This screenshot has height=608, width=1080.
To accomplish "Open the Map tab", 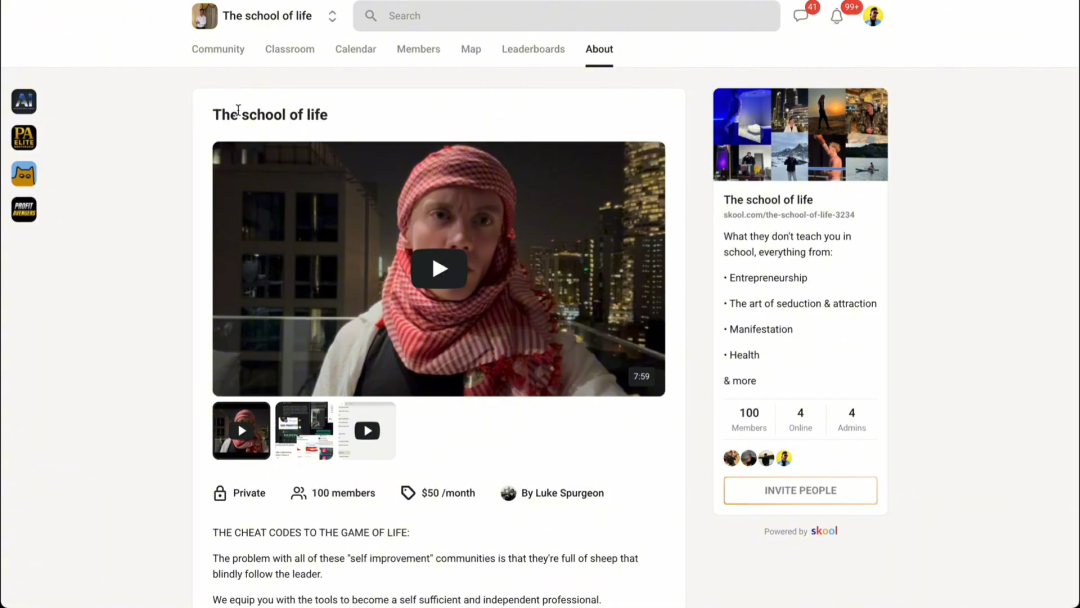I will click(x=471, y=49).
